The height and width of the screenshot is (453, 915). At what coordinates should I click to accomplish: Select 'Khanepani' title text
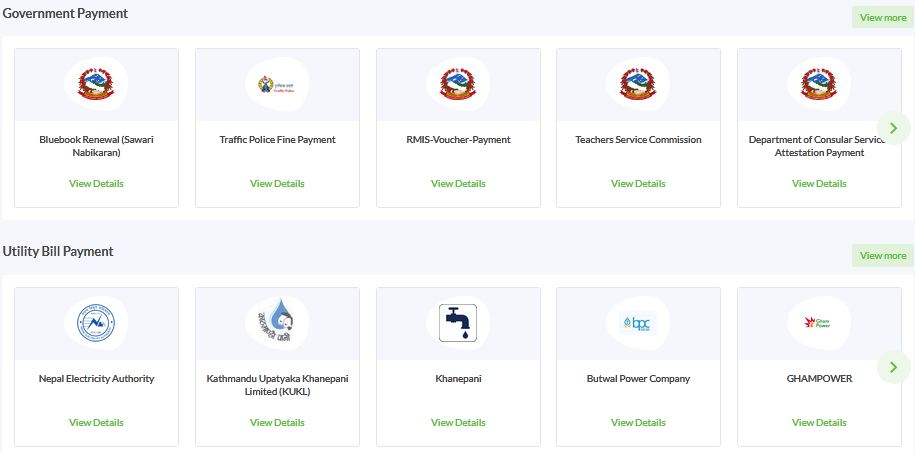coord(458,378)
